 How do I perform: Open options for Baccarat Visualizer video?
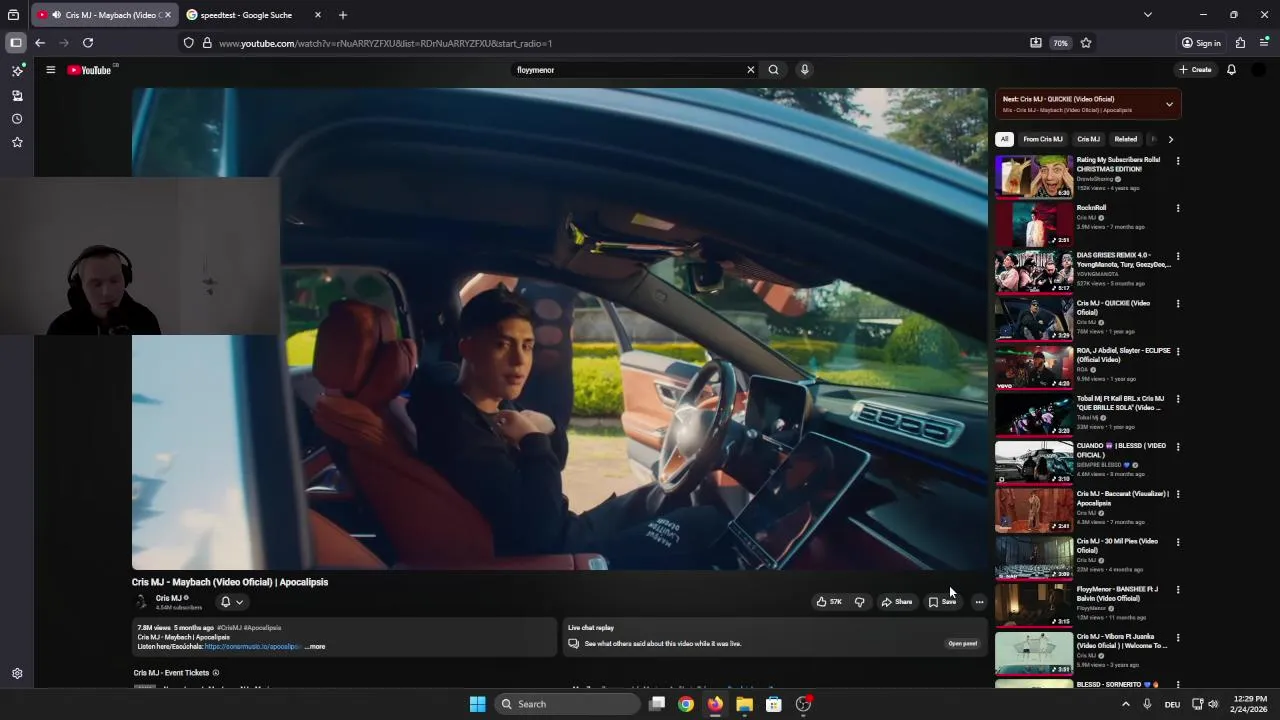(1177, 495)
